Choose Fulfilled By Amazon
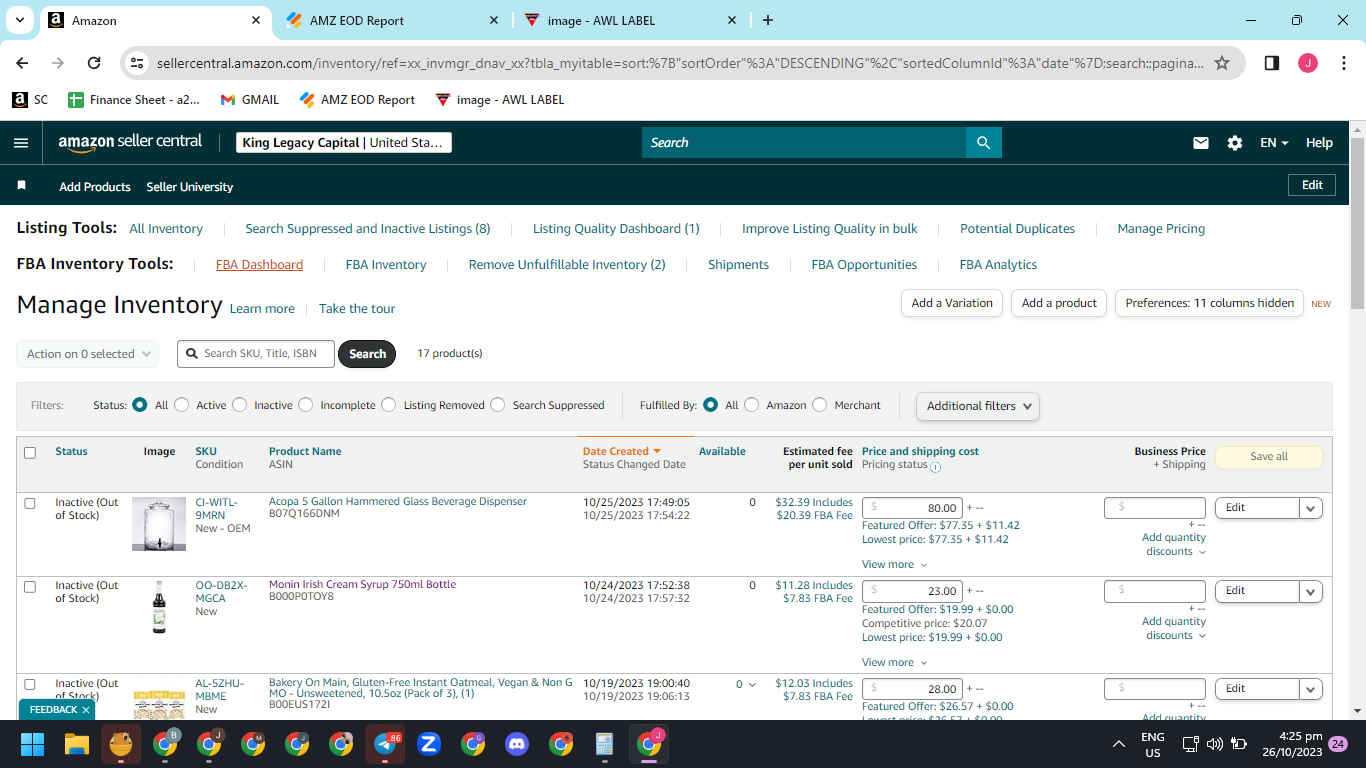The width and height of the screenshot is (1366, 768). coord(752,405)
